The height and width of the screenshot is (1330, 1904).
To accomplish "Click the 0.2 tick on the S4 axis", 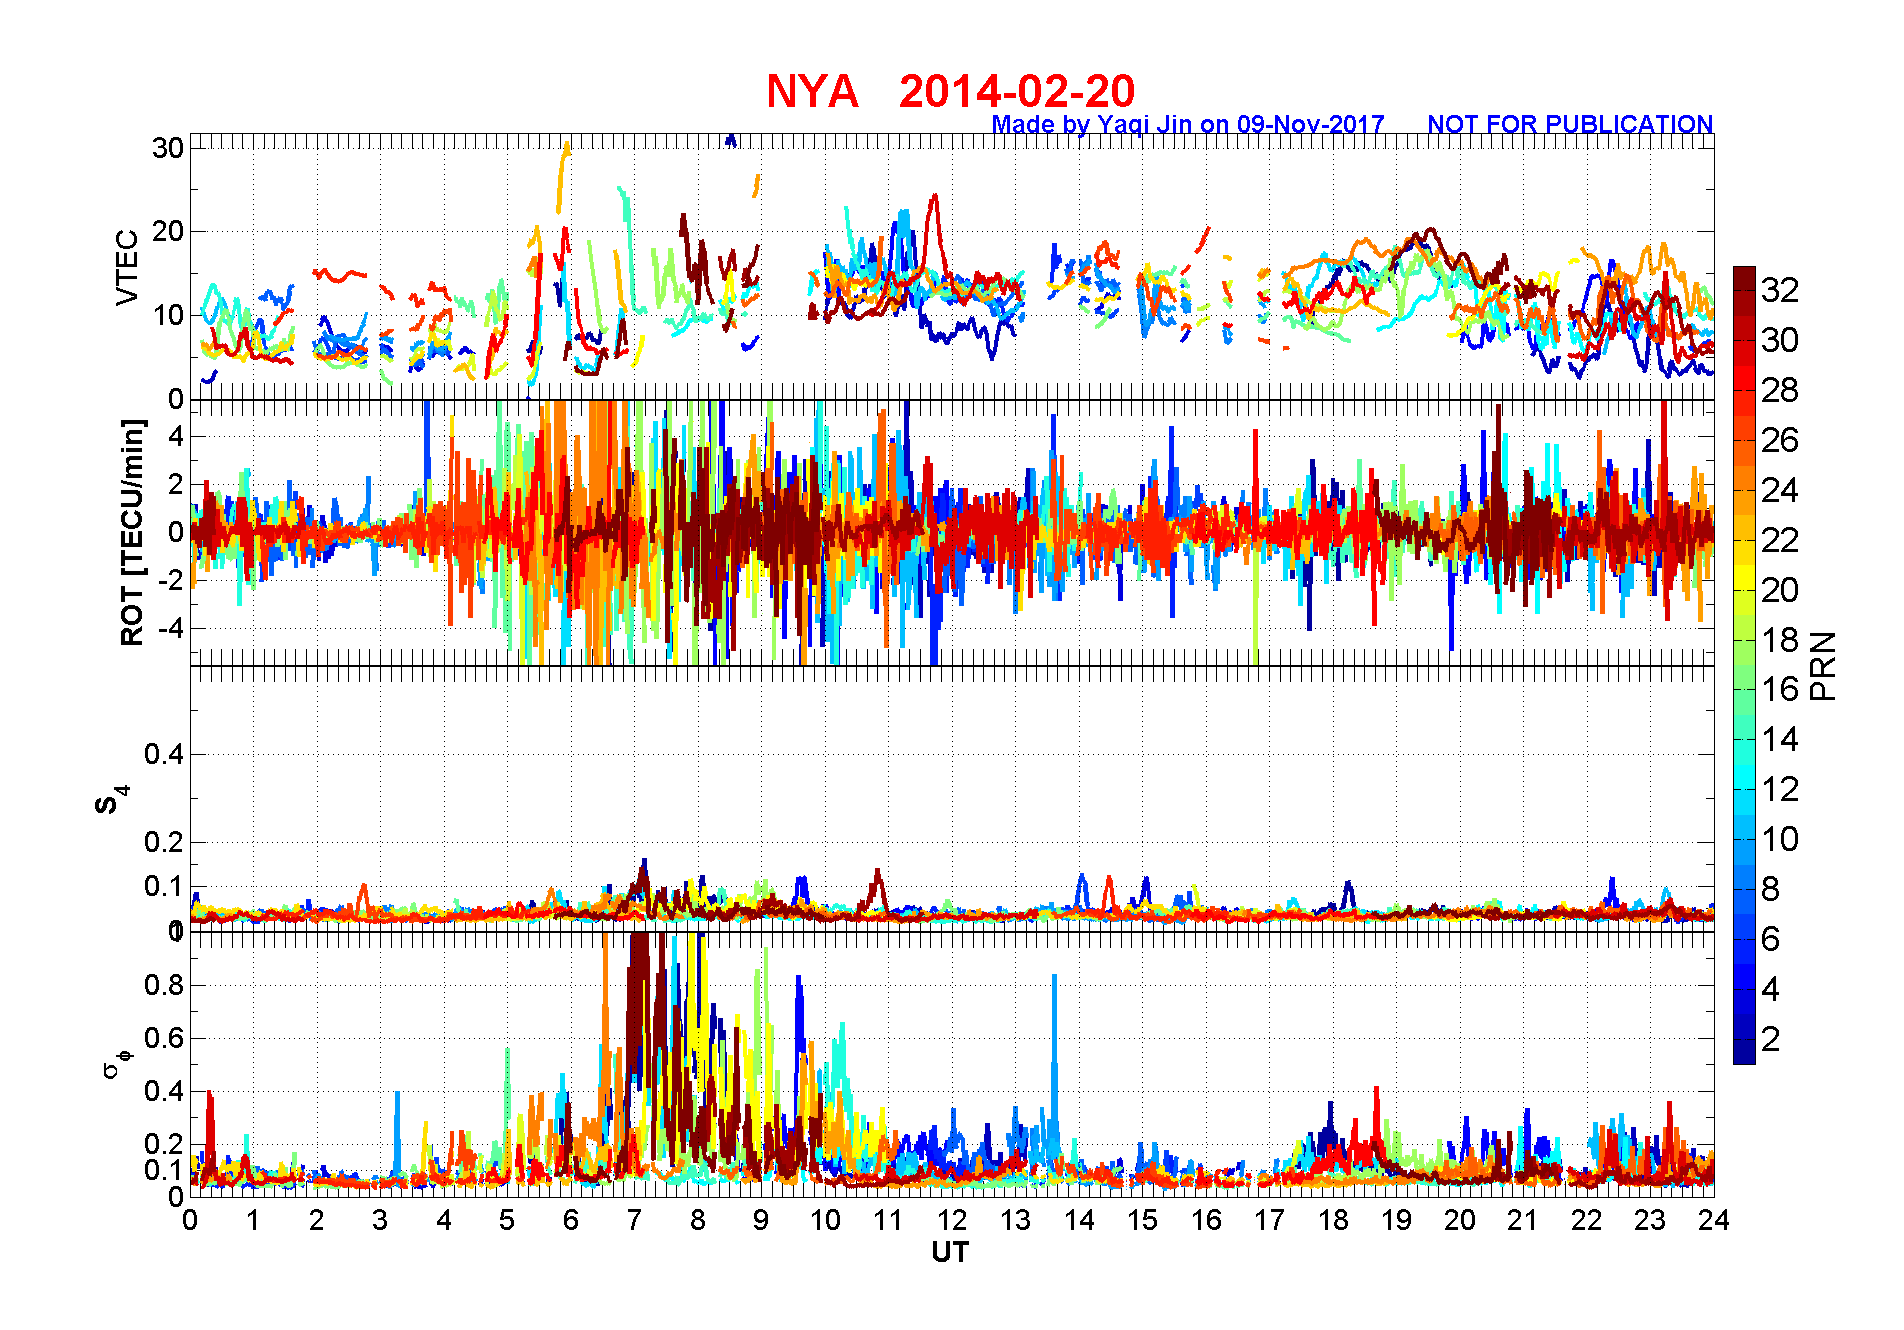I will pyautogui.click(x=164, y=842).
